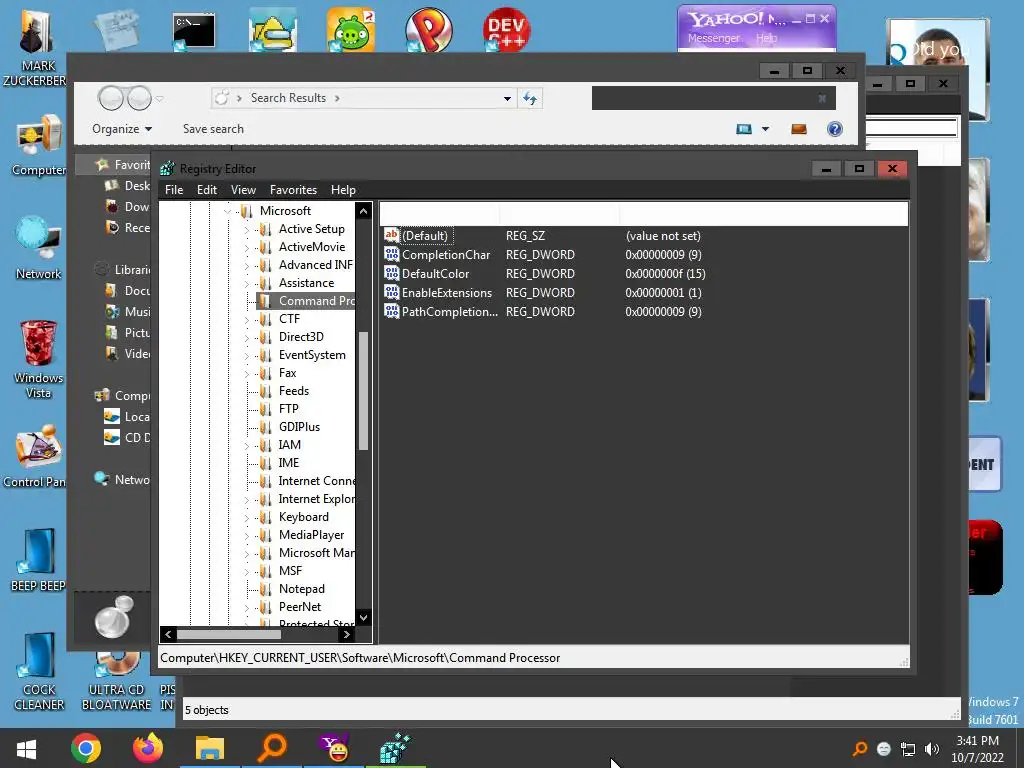Select the 0x00000001 (1) data cell
This screenshot has width=1024, height=768.
point(663,293)
